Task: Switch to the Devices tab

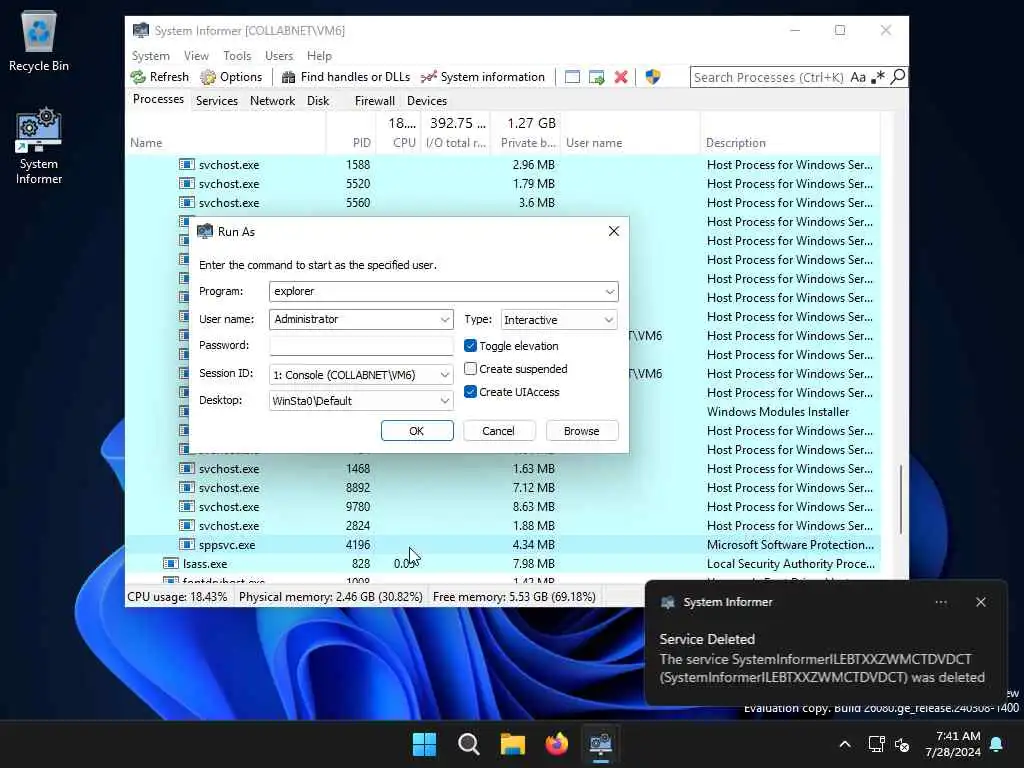Action: [427, 101]
